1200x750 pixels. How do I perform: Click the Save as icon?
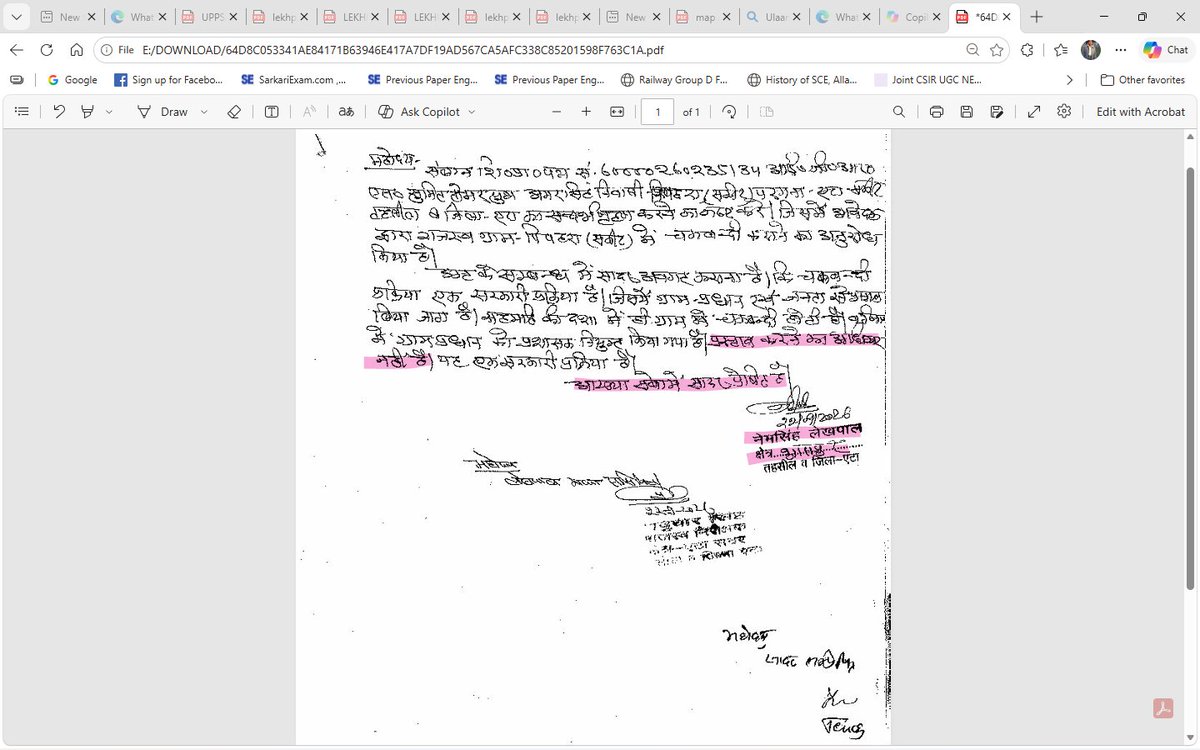[x=997, y=112]
